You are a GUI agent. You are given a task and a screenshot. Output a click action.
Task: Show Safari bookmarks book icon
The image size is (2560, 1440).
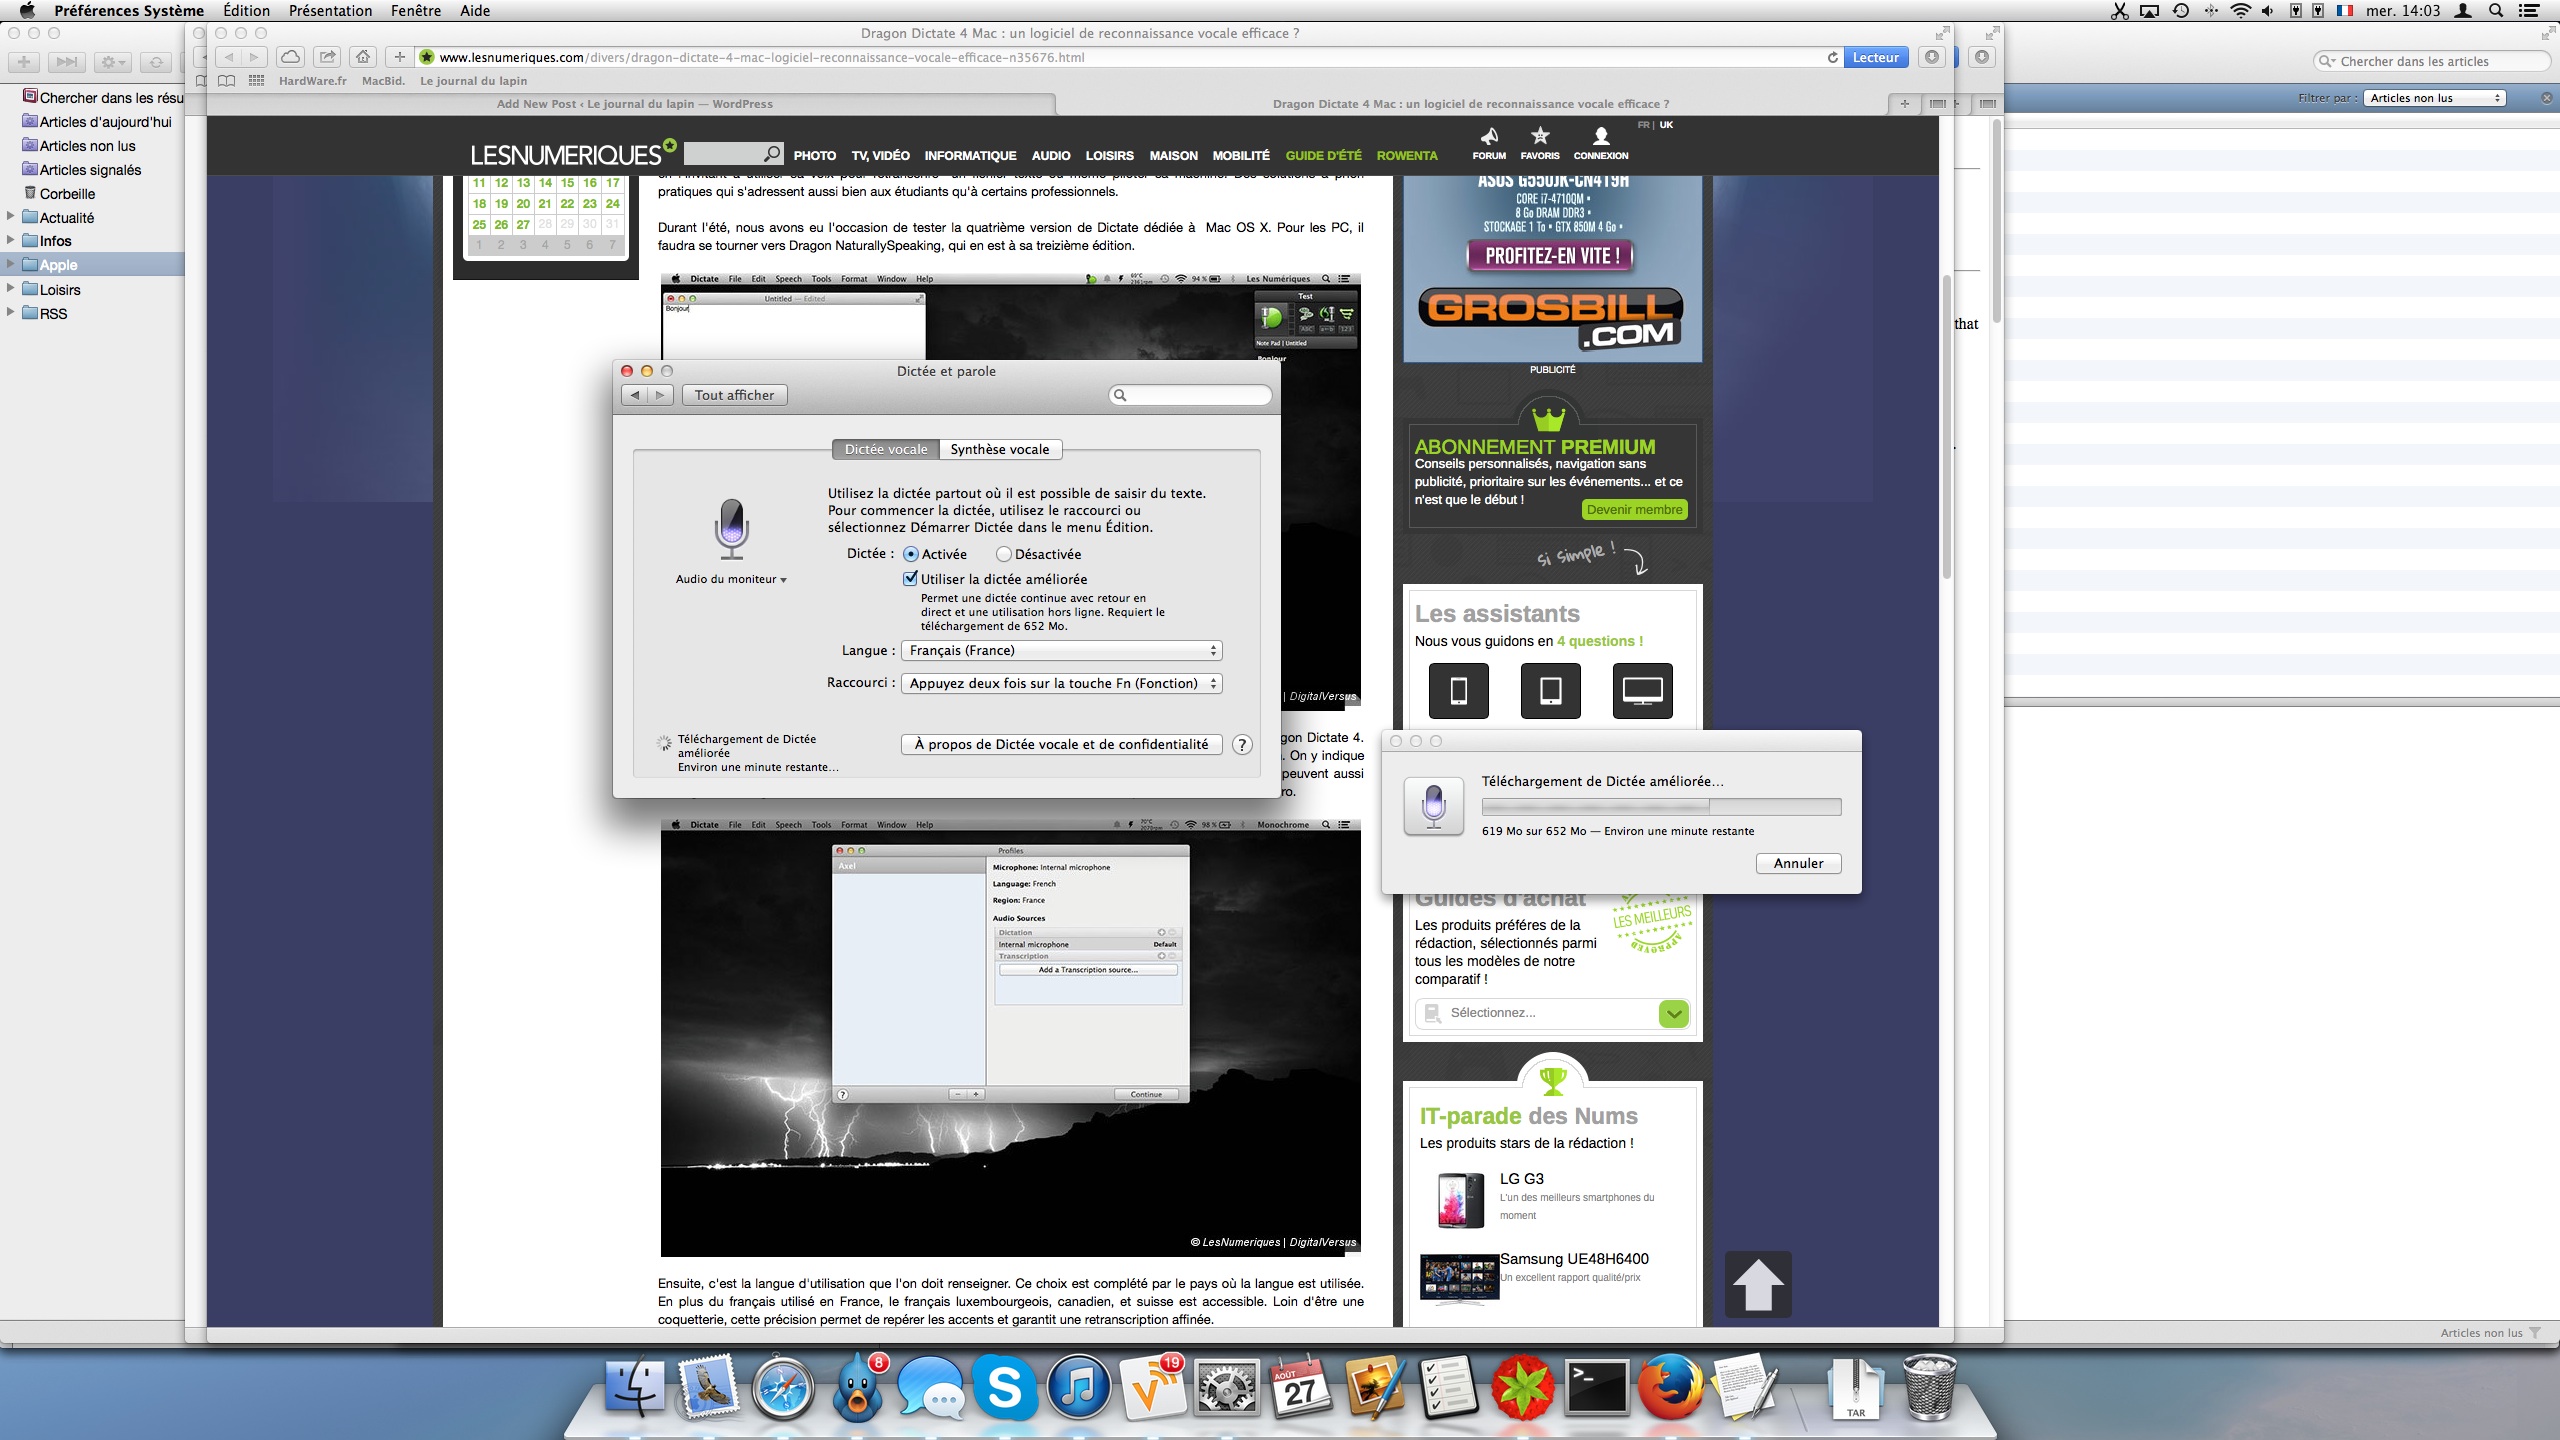tap(227, 81)
